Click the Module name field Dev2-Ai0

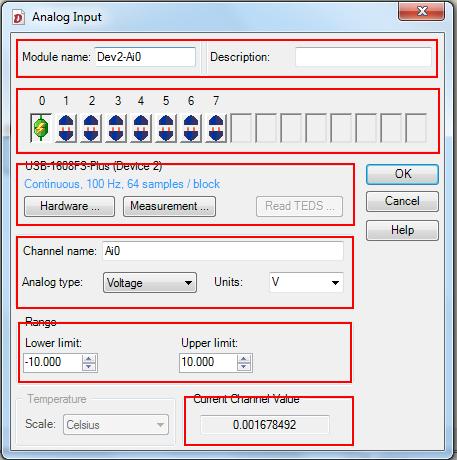point(145,57)
